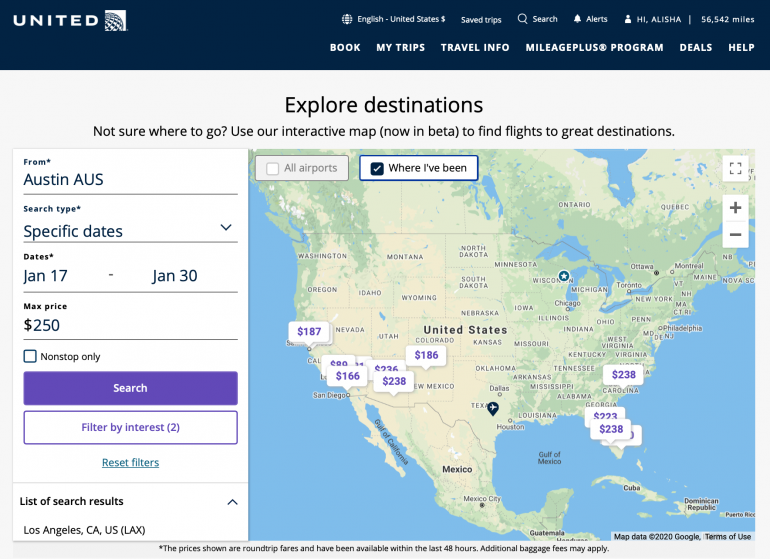
Task: Click the Max price field
Action: coord(130,325)
